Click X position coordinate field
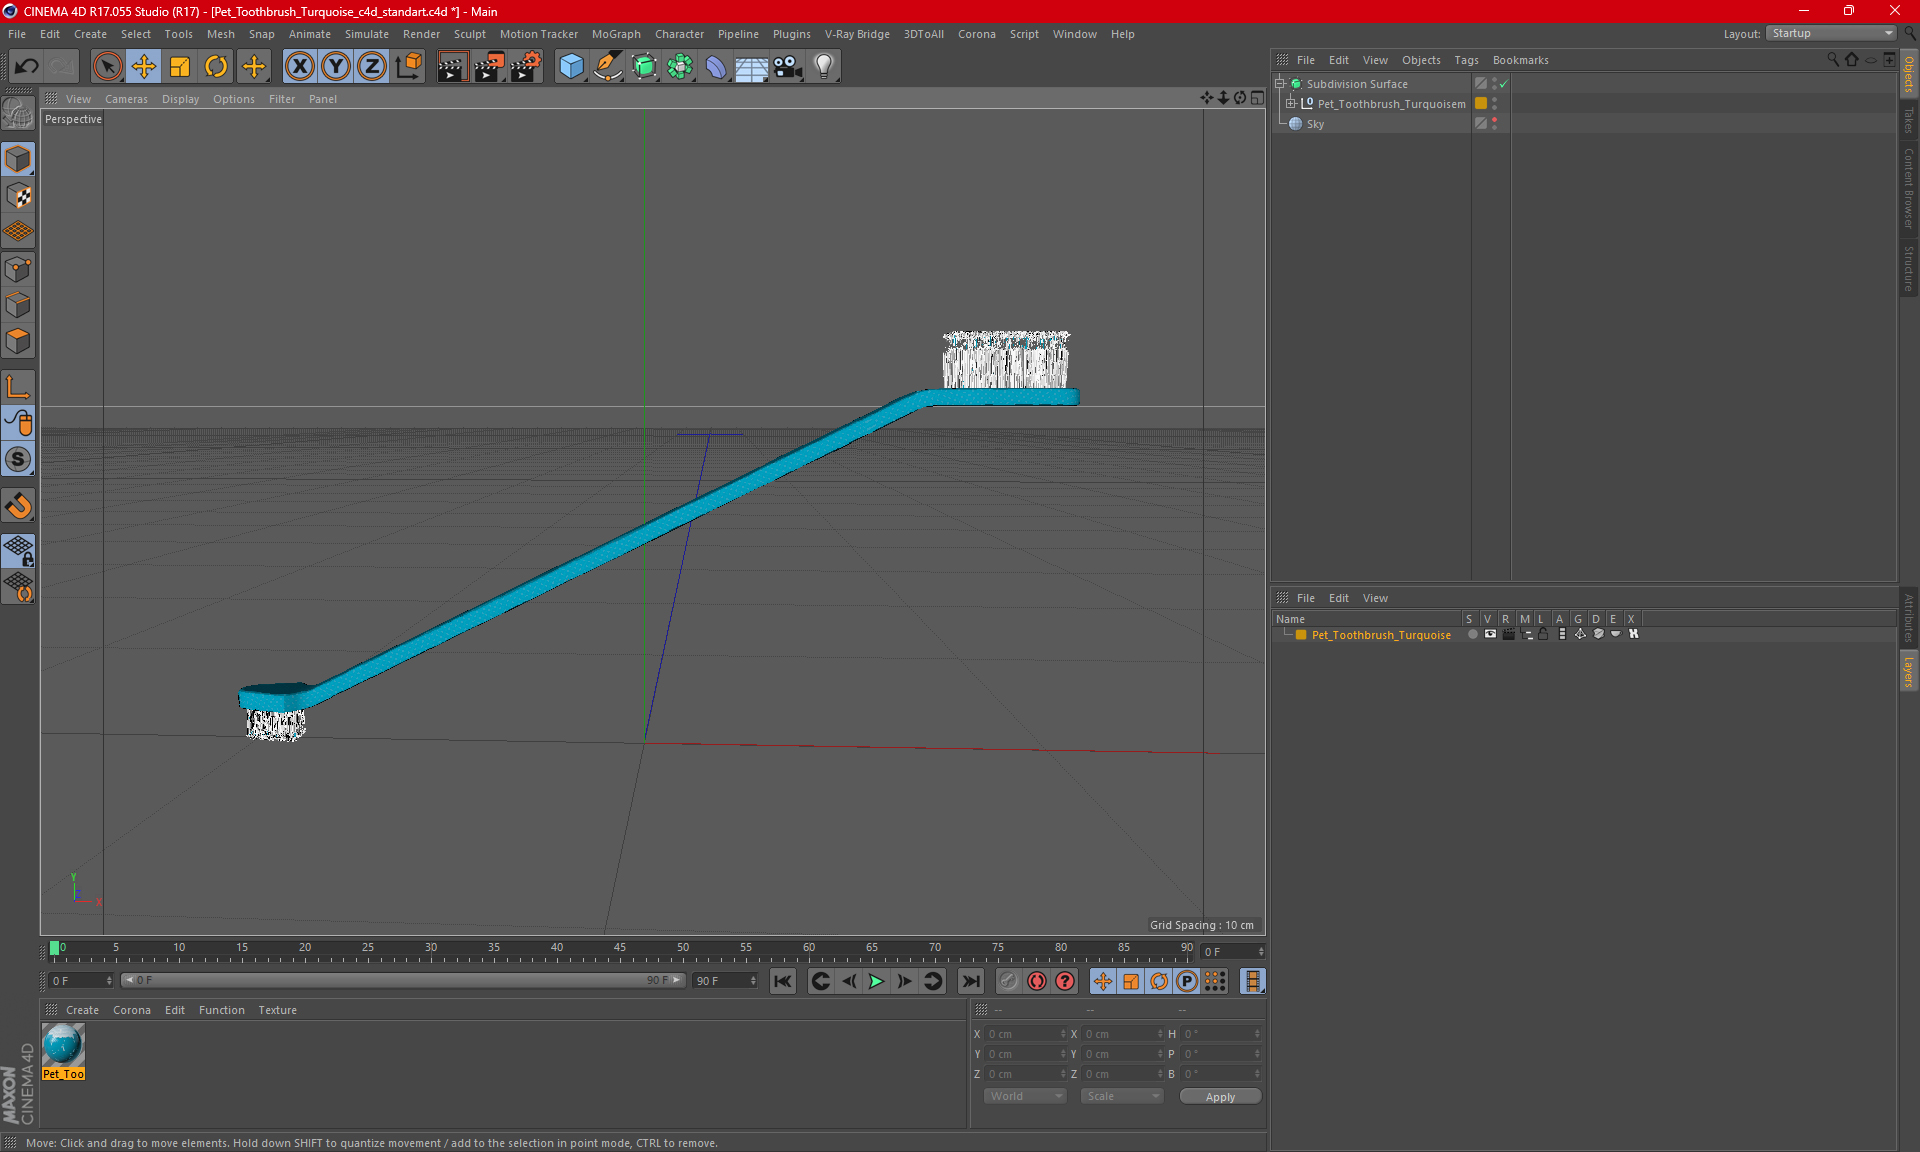Viewport: 1920px width, 1152px height. pyautogui.click(x=1025, y=1034)
